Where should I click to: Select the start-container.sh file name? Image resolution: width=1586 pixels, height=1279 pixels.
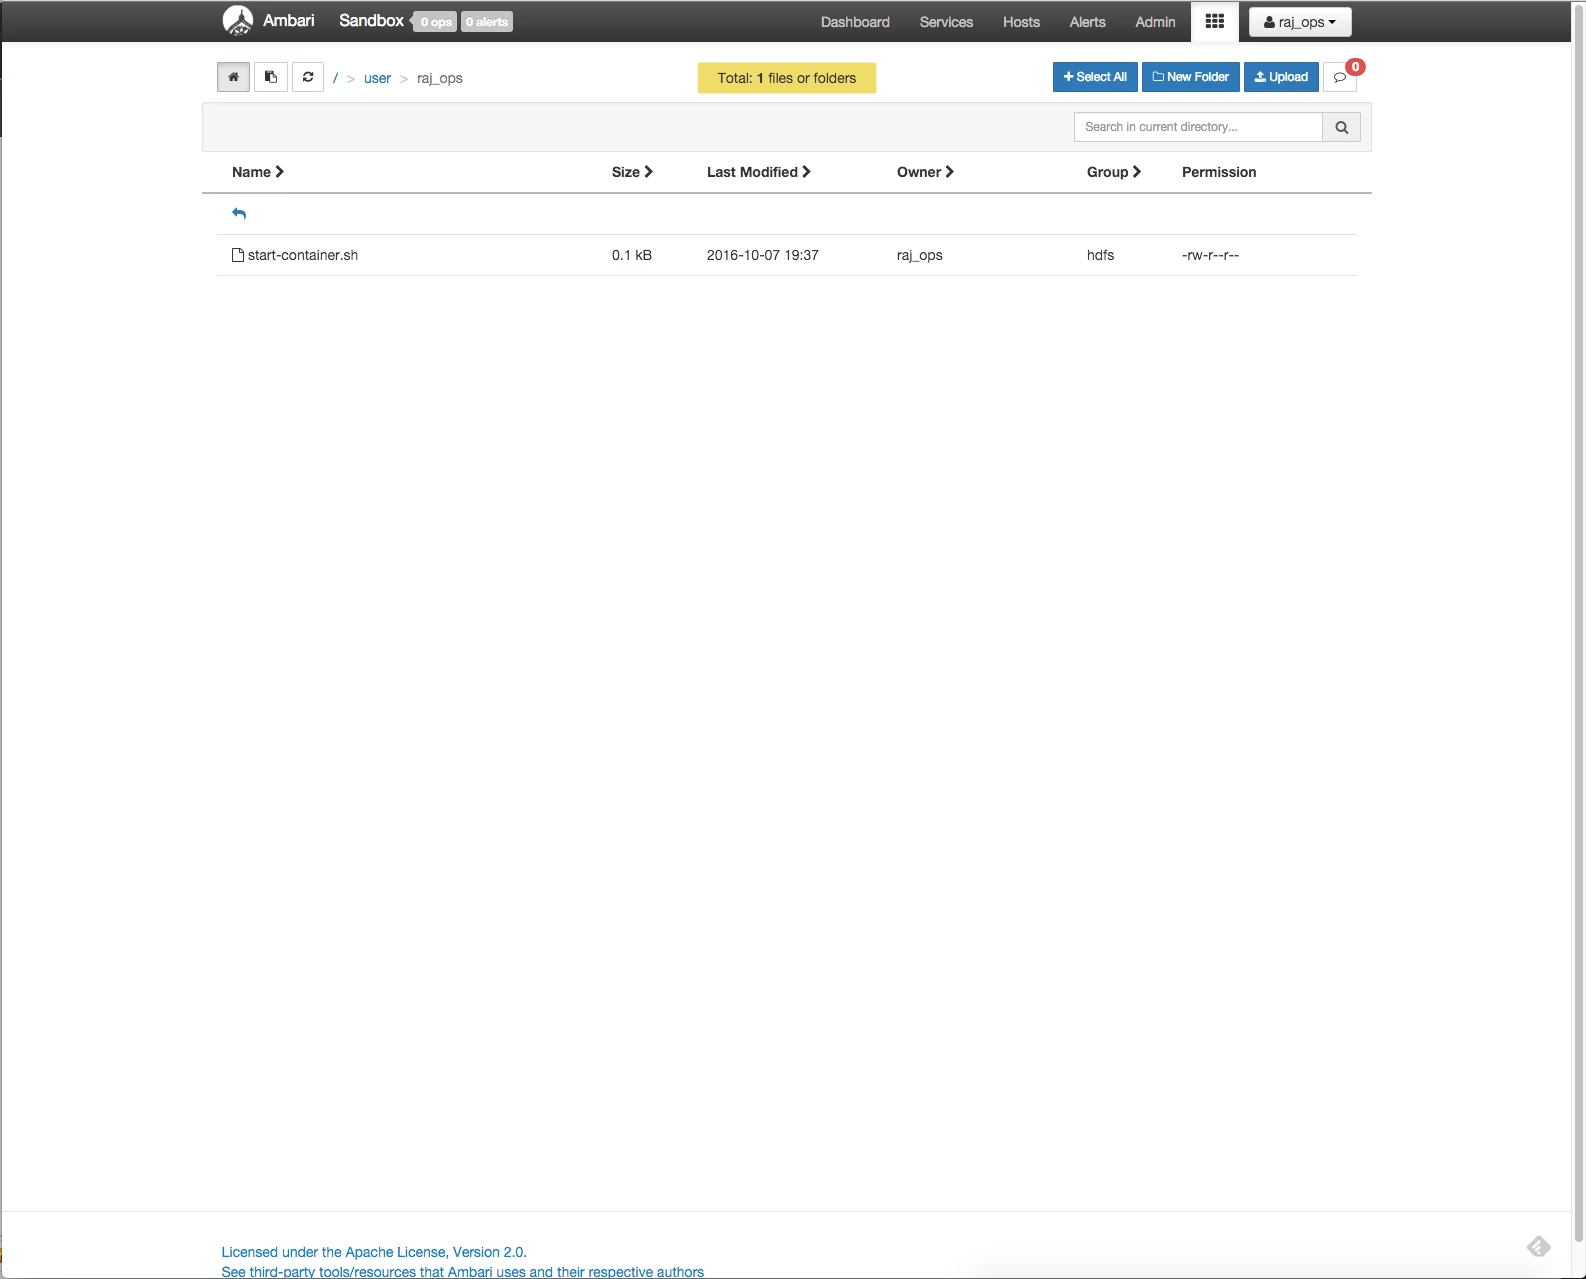pos(303,255)
